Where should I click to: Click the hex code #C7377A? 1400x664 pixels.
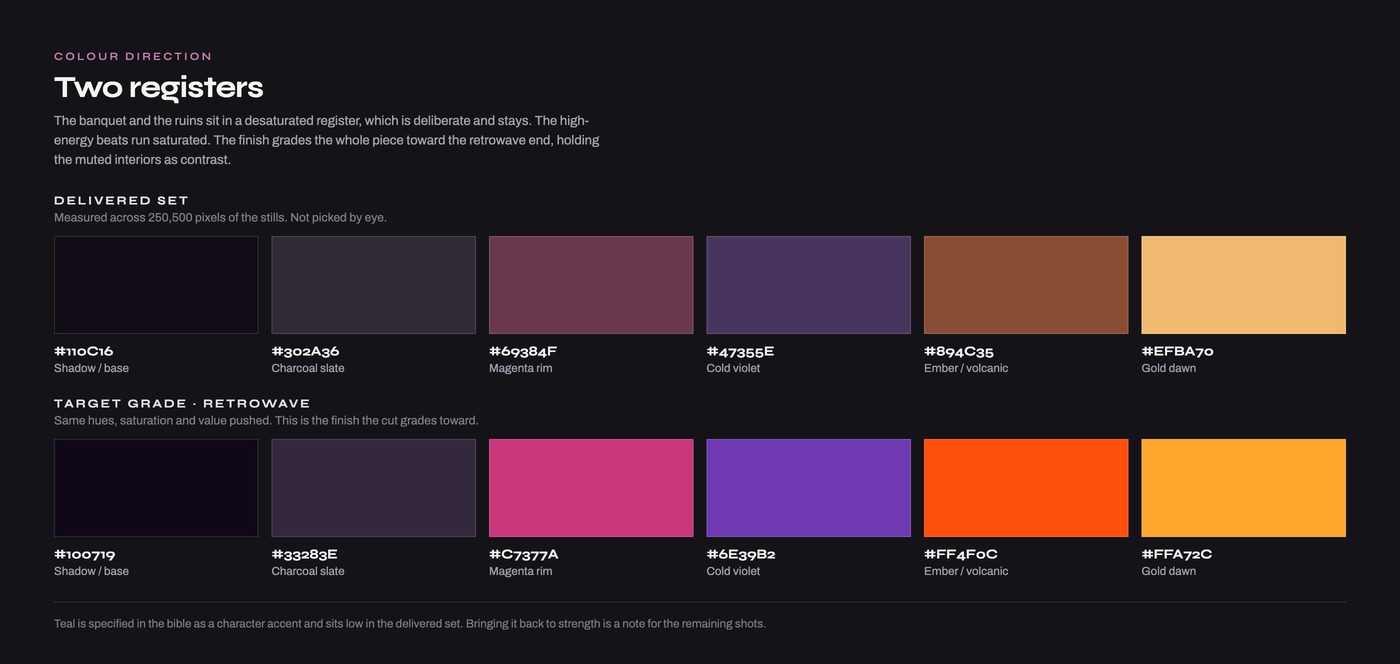point(524,554)
